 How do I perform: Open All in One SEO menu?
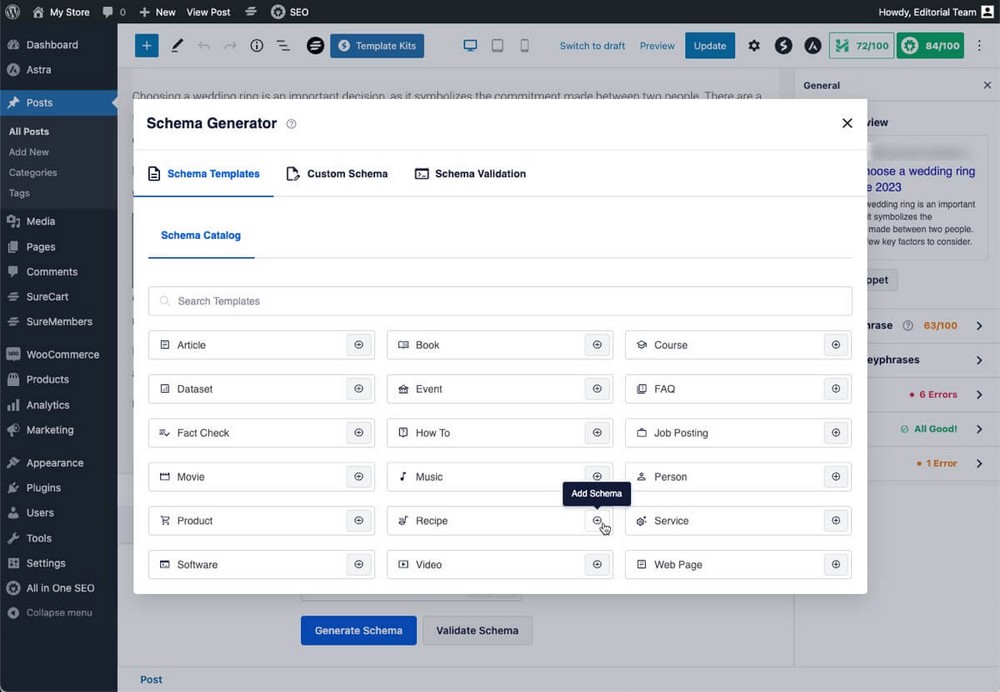(x=59, y=588)
